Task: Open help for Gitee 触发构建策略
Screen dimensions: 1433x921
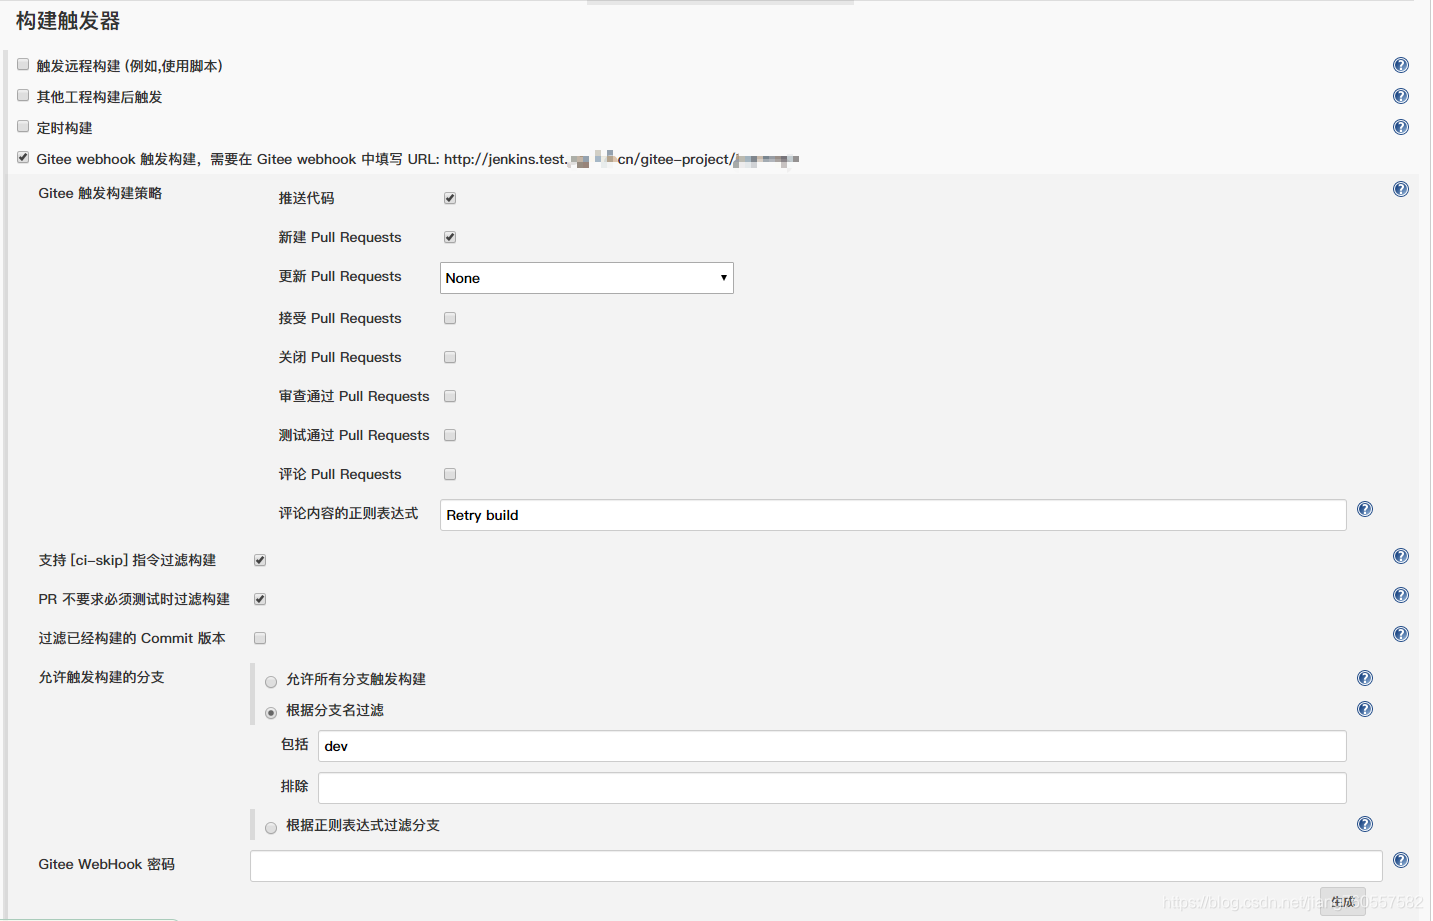Action: coord(1400,188)
